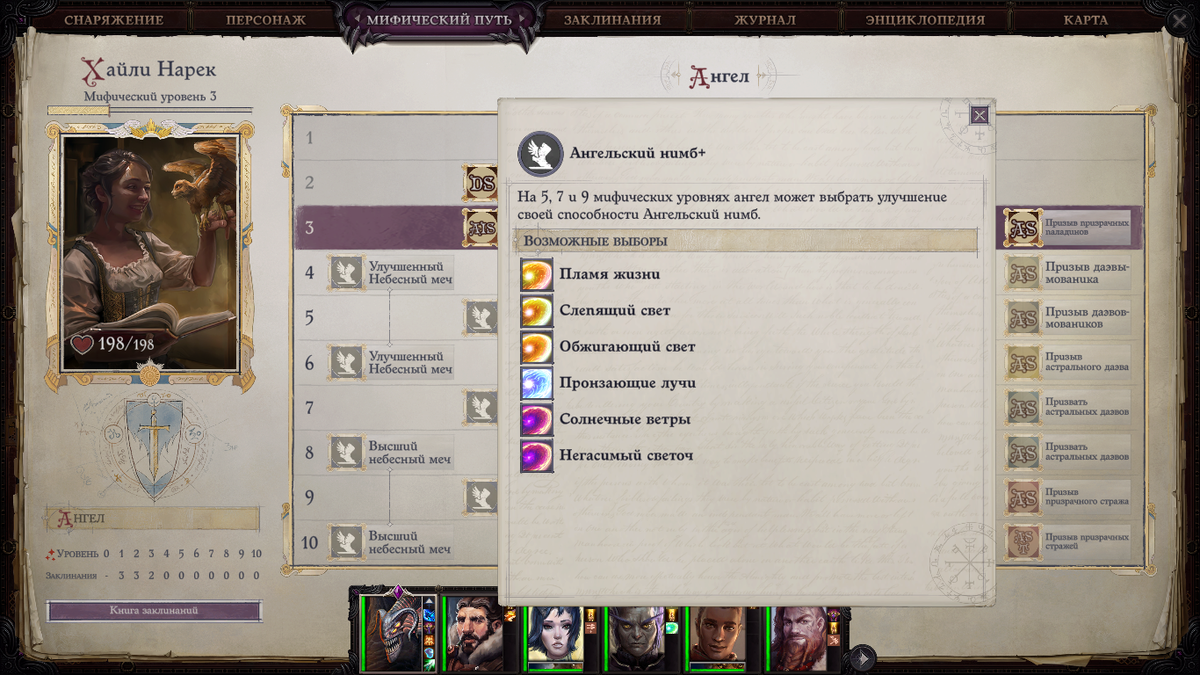Click the Солнечные ветры ability icon
The height and width of the screenshot is (675, 1200).
point(537,419)
